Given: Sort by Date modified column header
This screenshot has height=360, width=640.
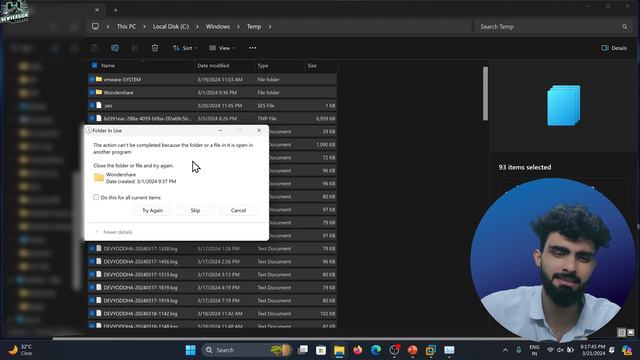Looking at the screenshot, I should [213, 65].
